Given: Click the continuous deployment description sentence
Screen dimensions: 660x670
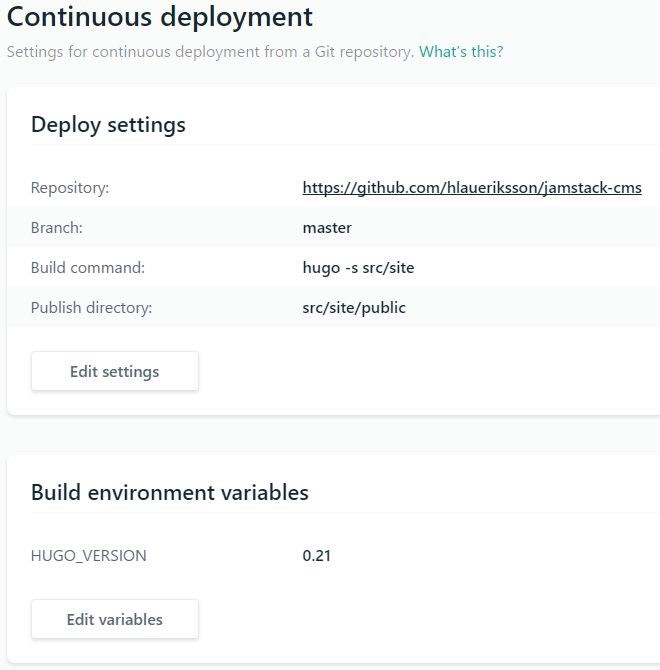Looking at the screenshot, I should point(210,52).
